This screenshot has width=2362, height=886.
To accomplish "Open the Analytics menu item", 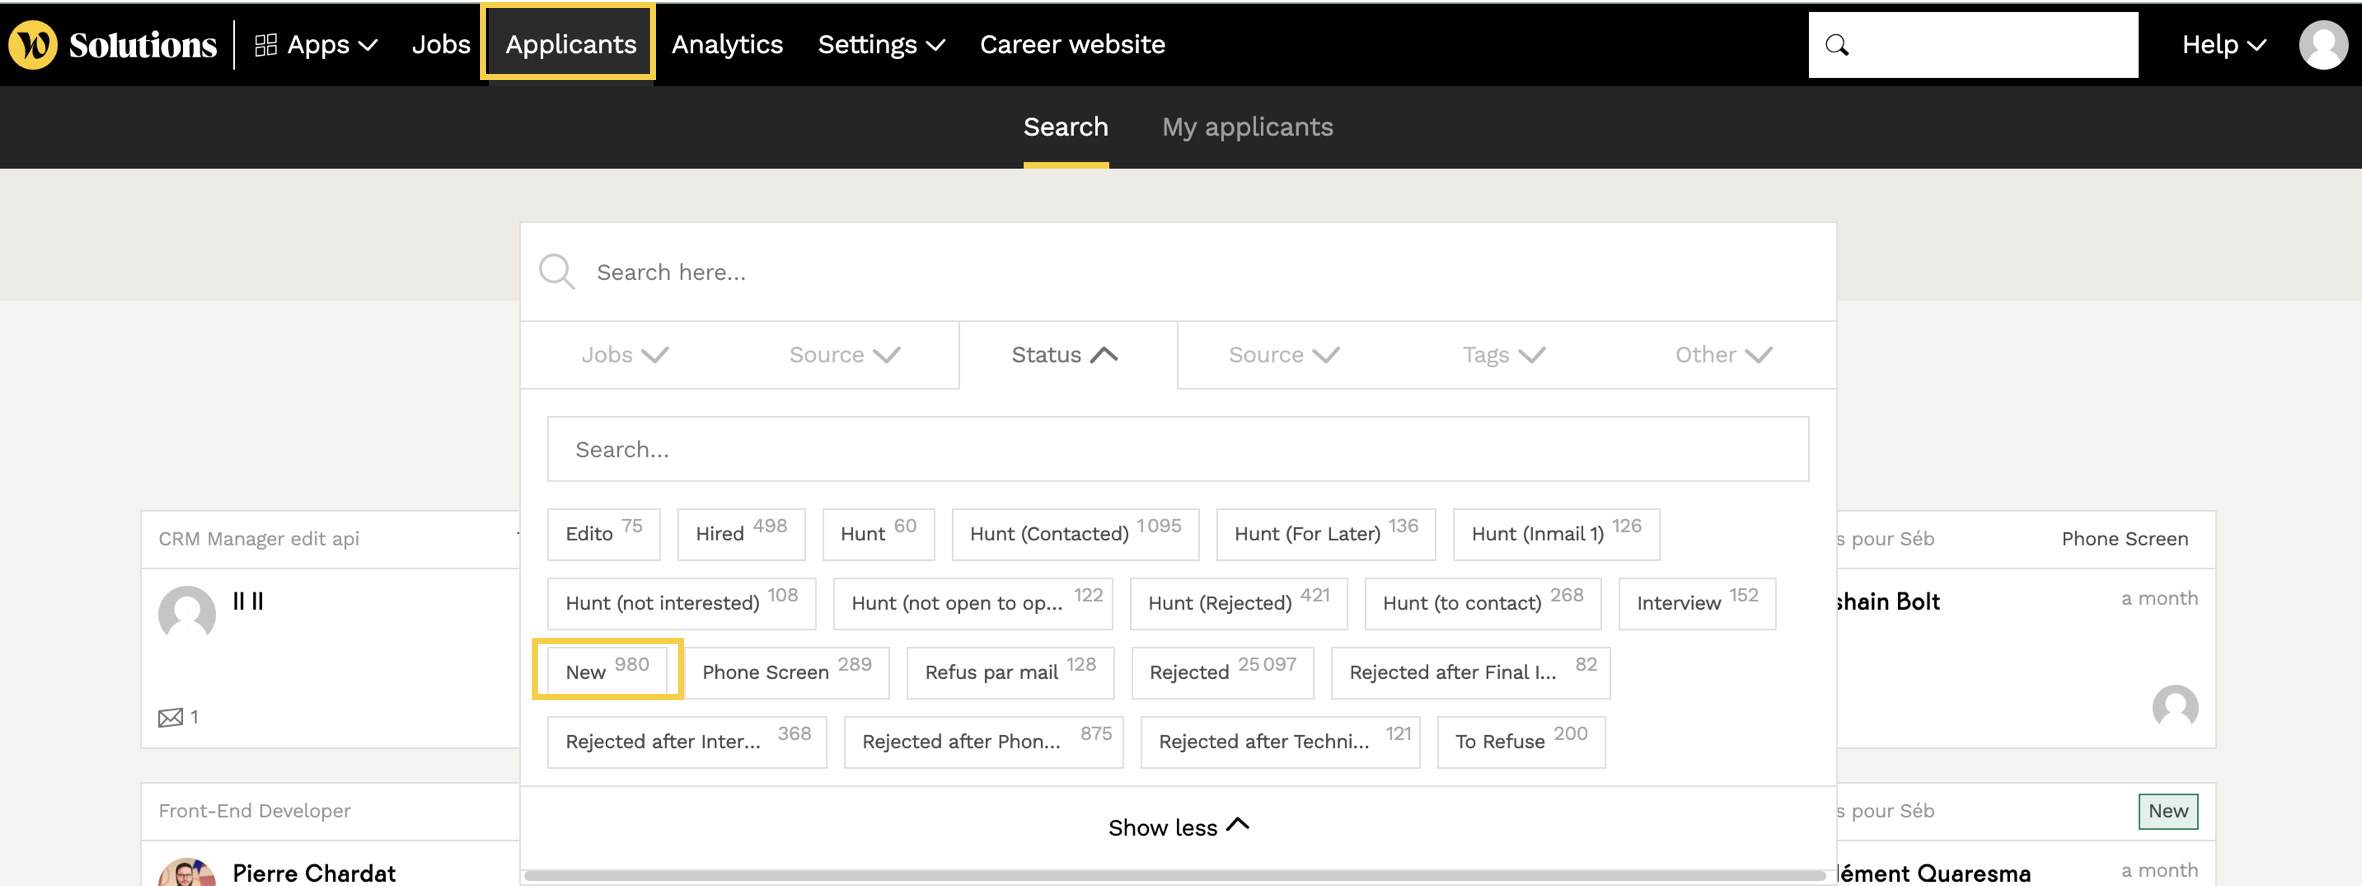I will point(727,45).
